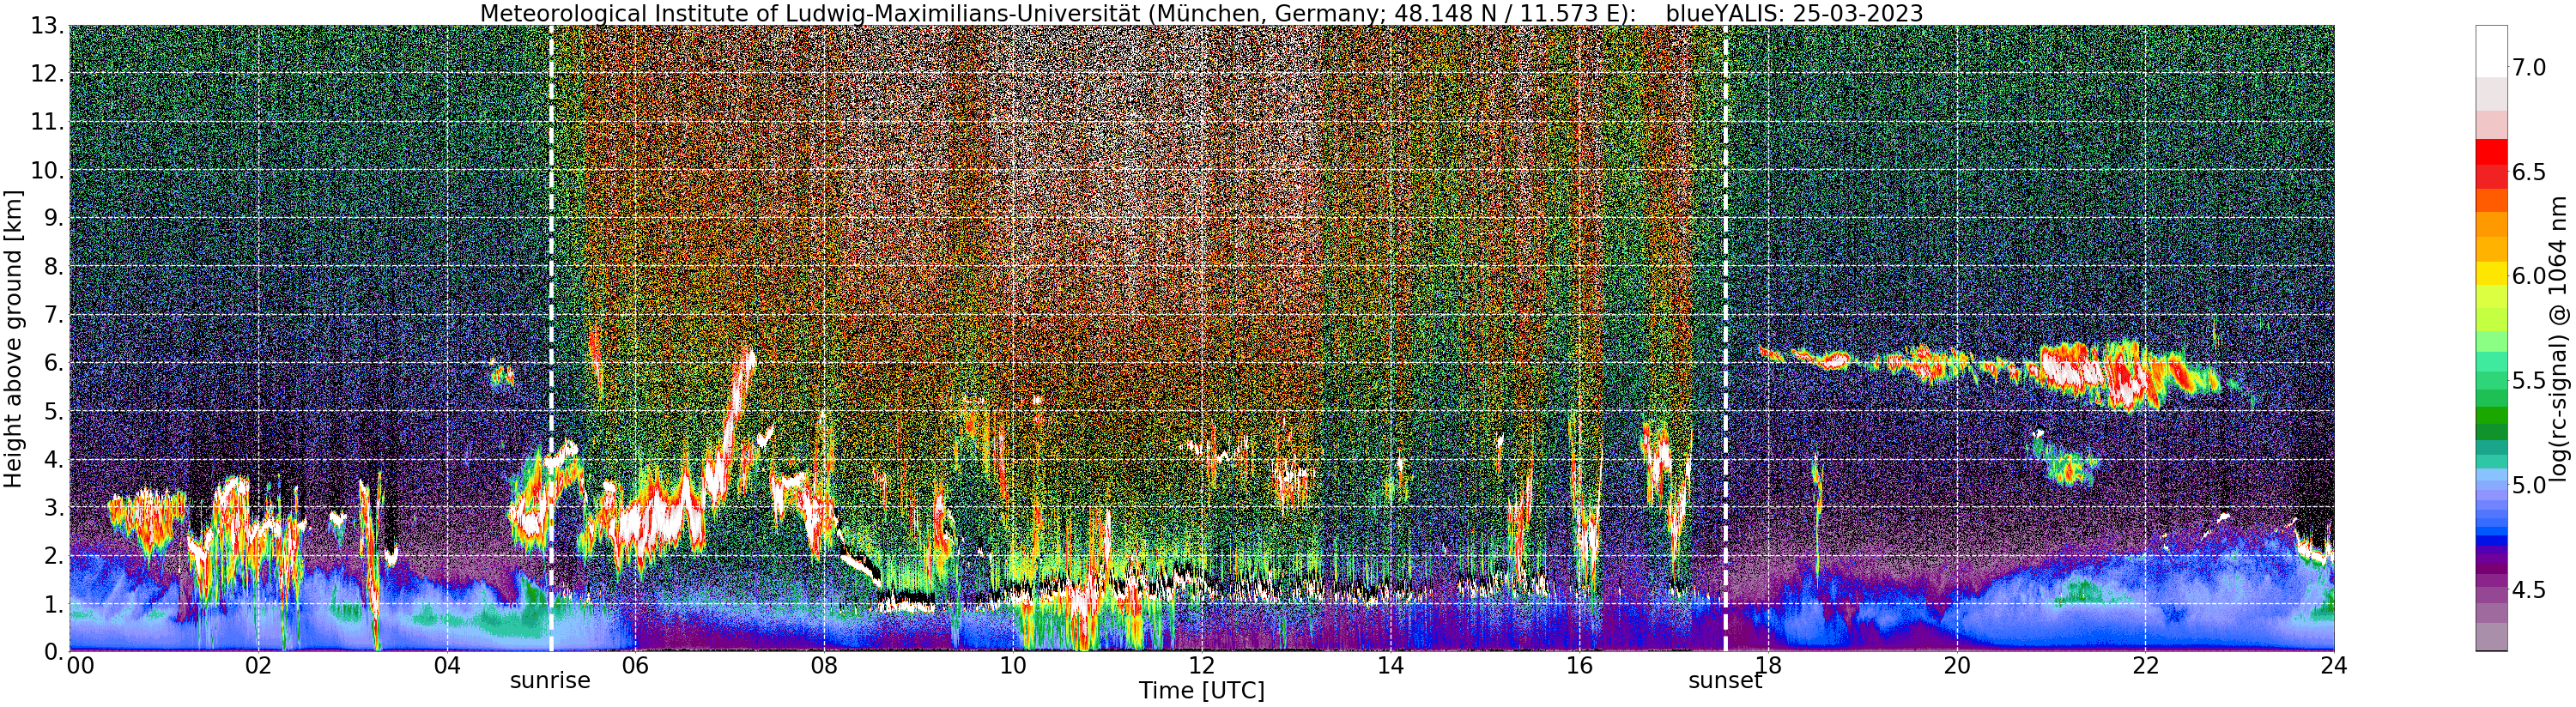Click the '4.' height axis tick label
Screen dimensions: 2576x707
[x=52, y=460]
